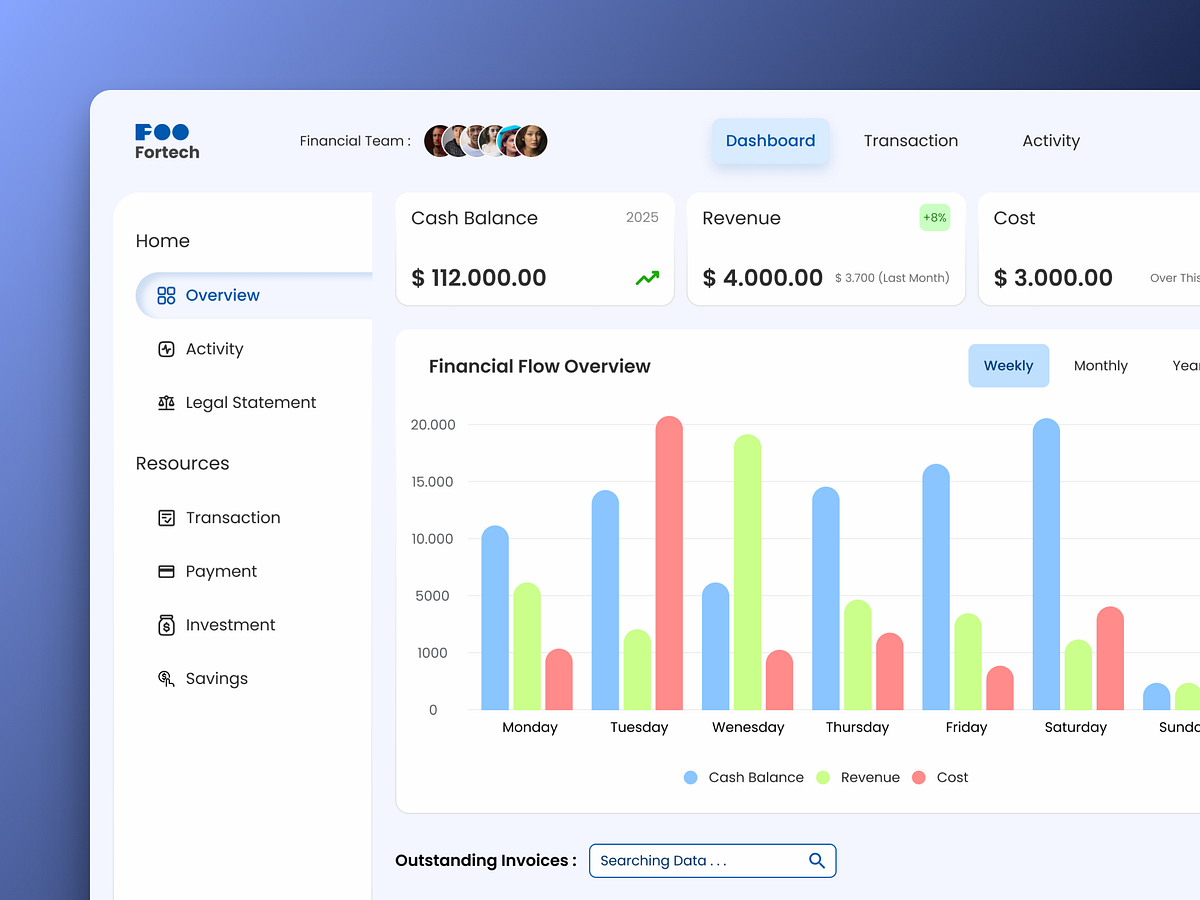The image size is (1200, 900).
Task: Click the Legal Statement scales icon
Action: point(166,403)
